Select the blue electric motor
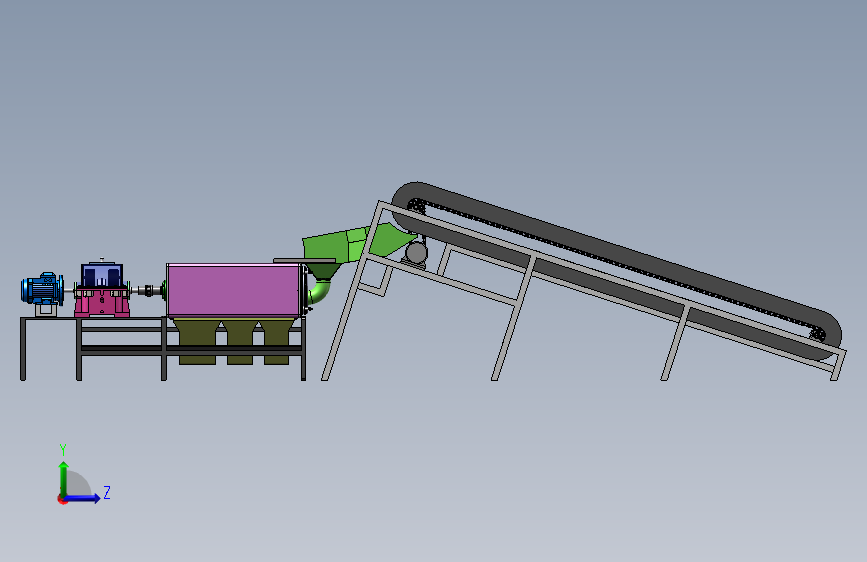Screen dimensions: 867x562 [42, 289]
